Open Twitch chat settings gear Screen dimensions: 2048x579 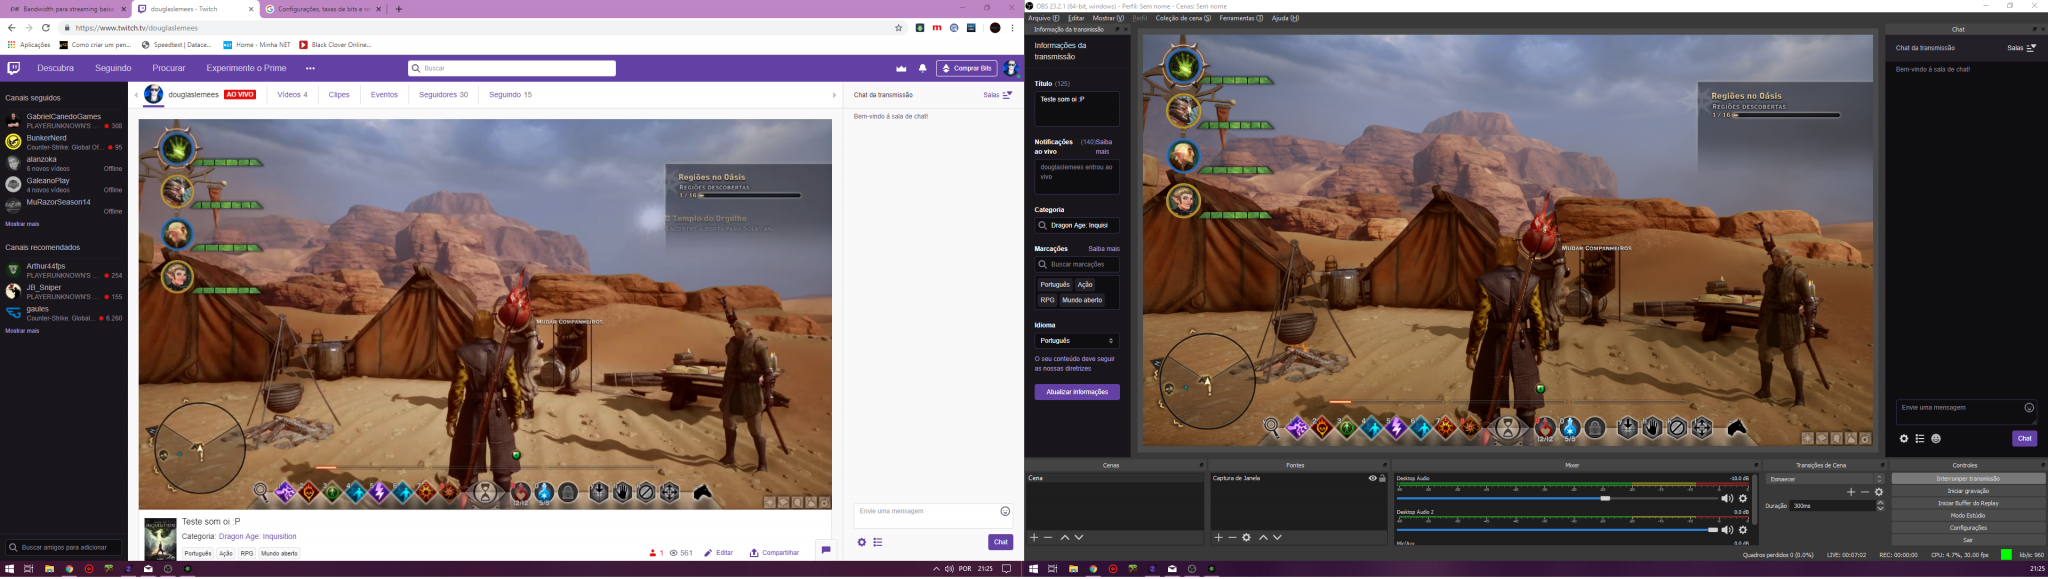click(x=861, y=542)
